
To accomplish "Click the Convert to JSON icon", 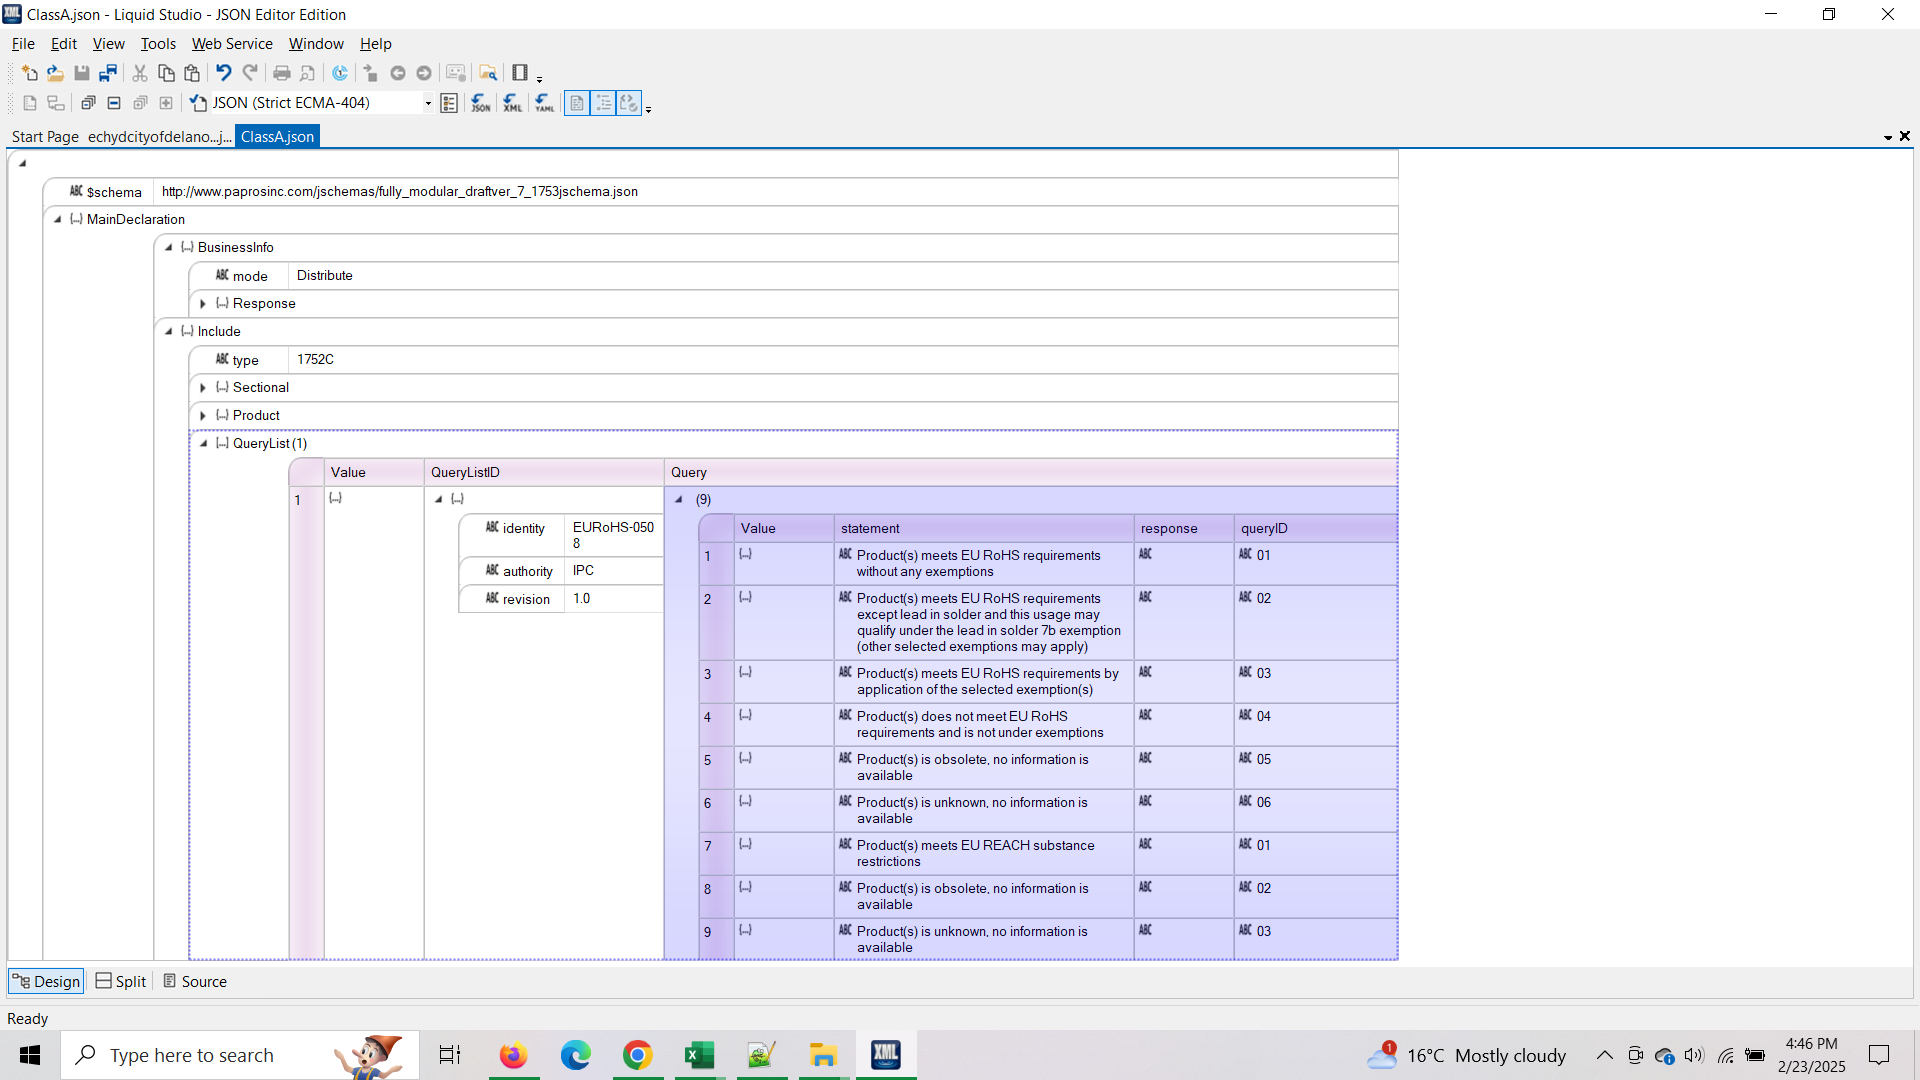I will pyautogui.click(x=481, y=103).
